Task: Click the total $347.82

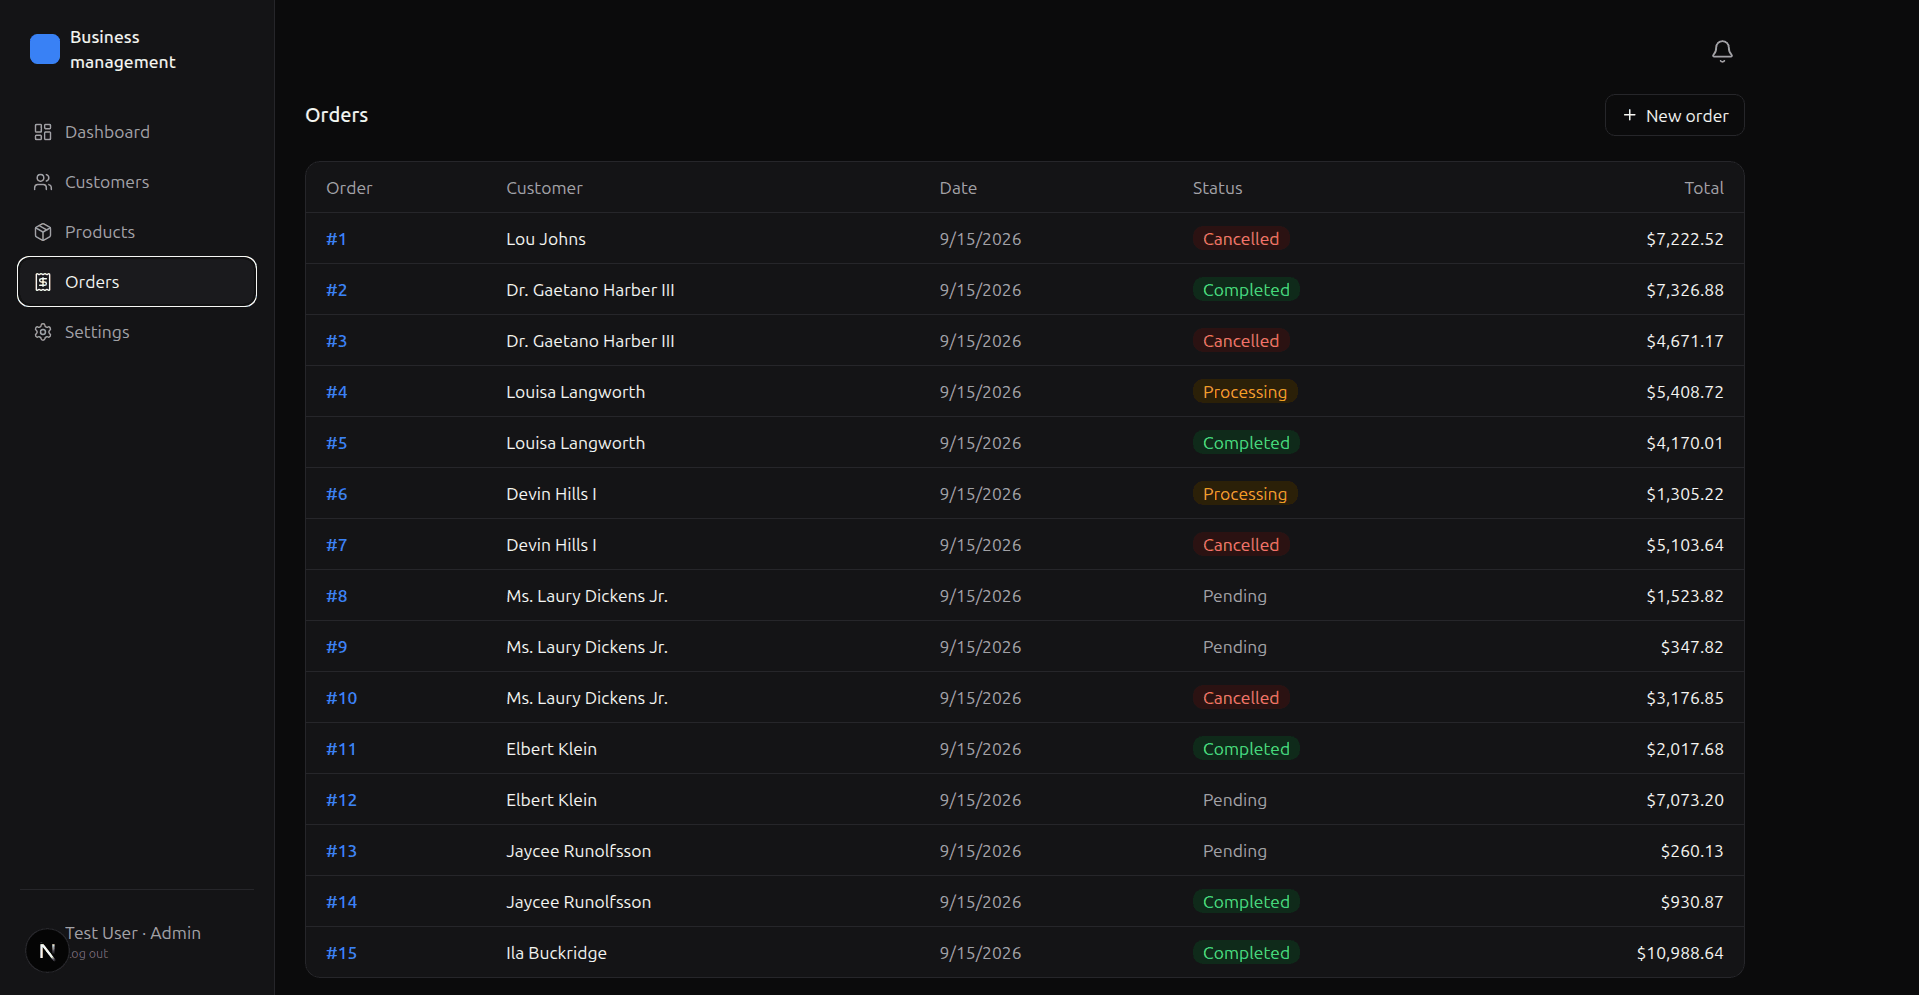Action: coord(1692,647)
